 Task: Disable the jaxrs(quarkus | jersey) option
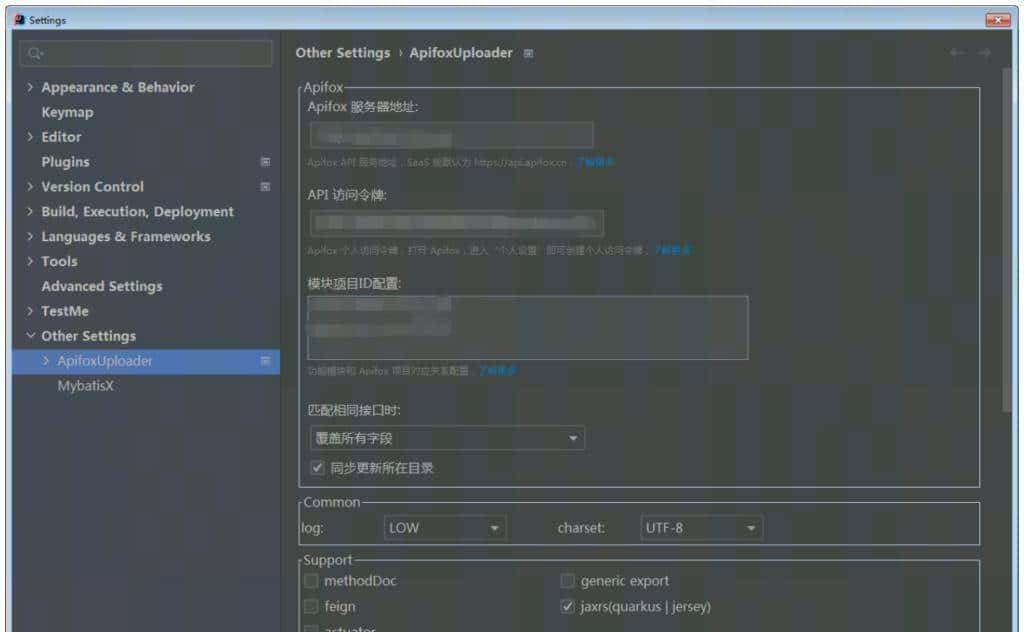point(567,606)
